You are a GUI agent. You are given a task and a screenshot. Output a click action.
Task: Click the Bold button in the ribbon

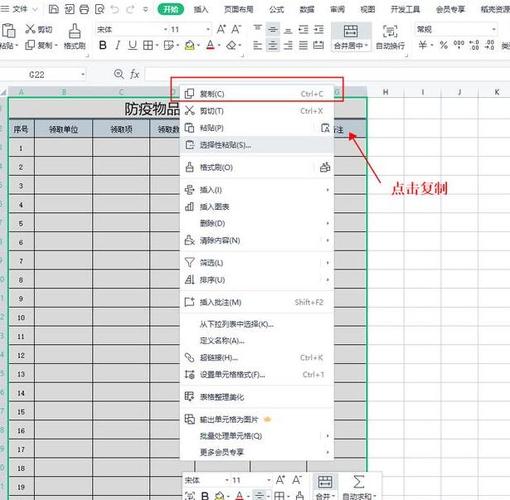click(103, 45)
